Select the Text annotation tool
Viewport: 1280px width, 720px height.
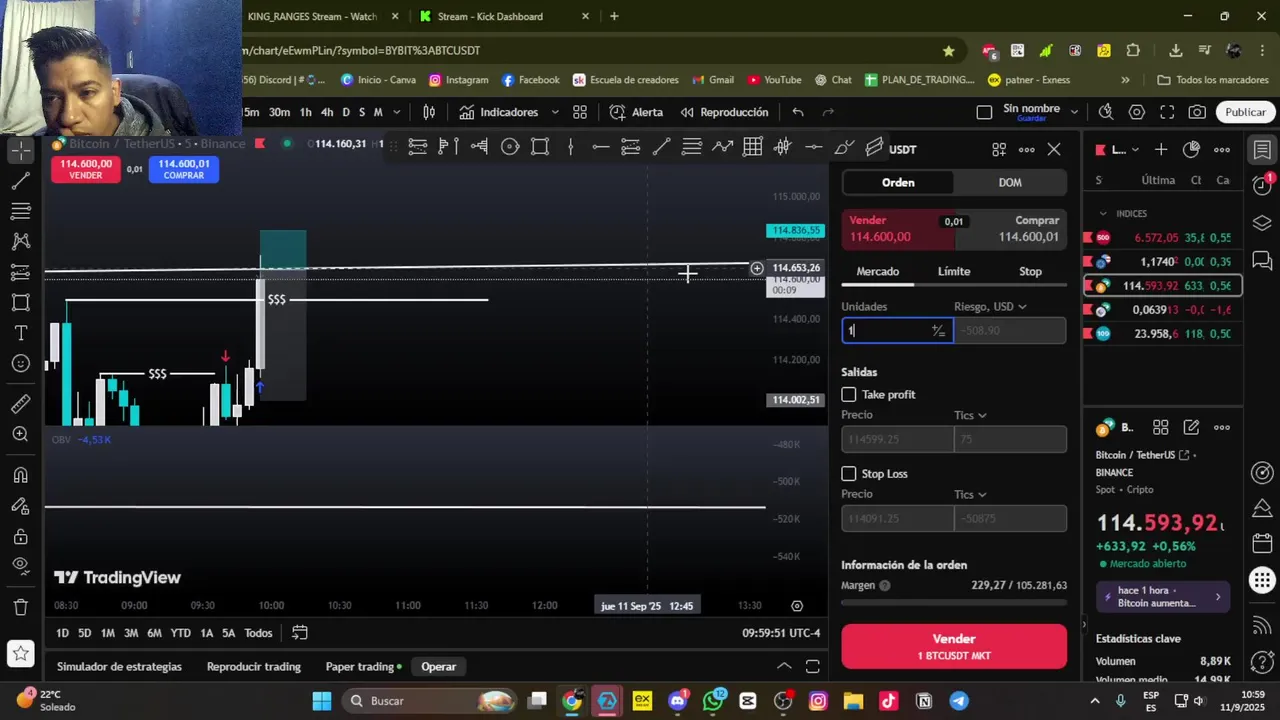tap(20, 333)
